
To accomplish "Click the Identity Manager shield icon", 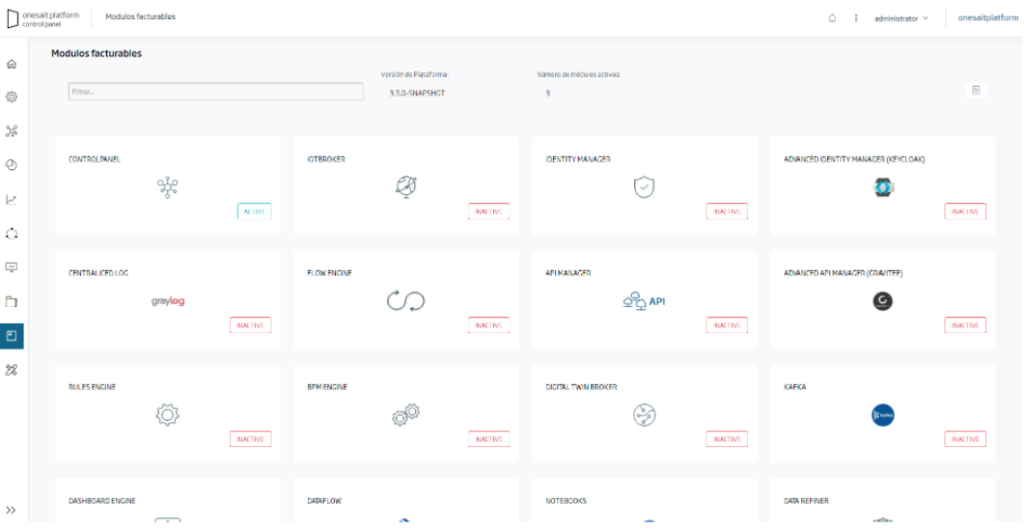I will 644,187.
